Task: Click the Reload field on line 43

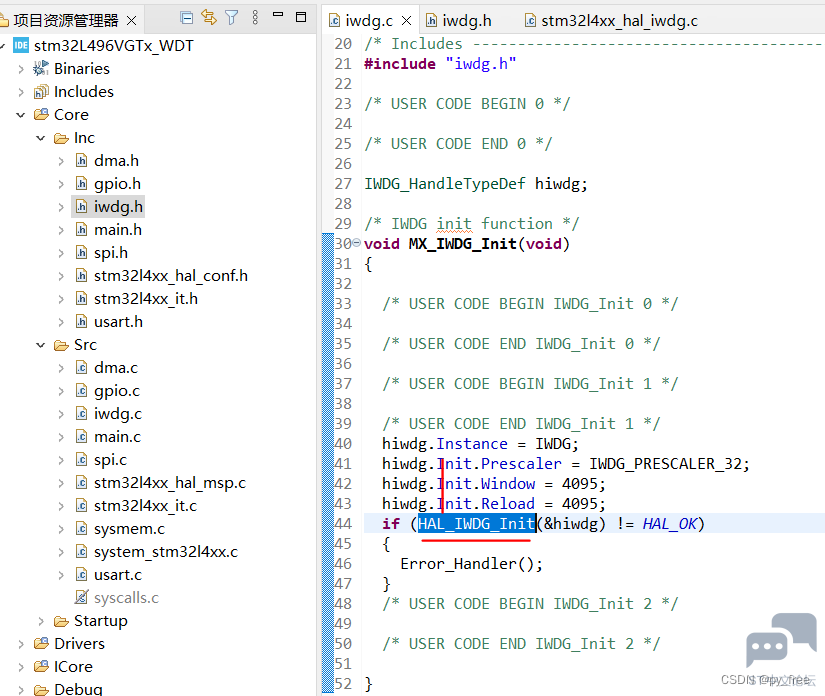Action: 508,503
